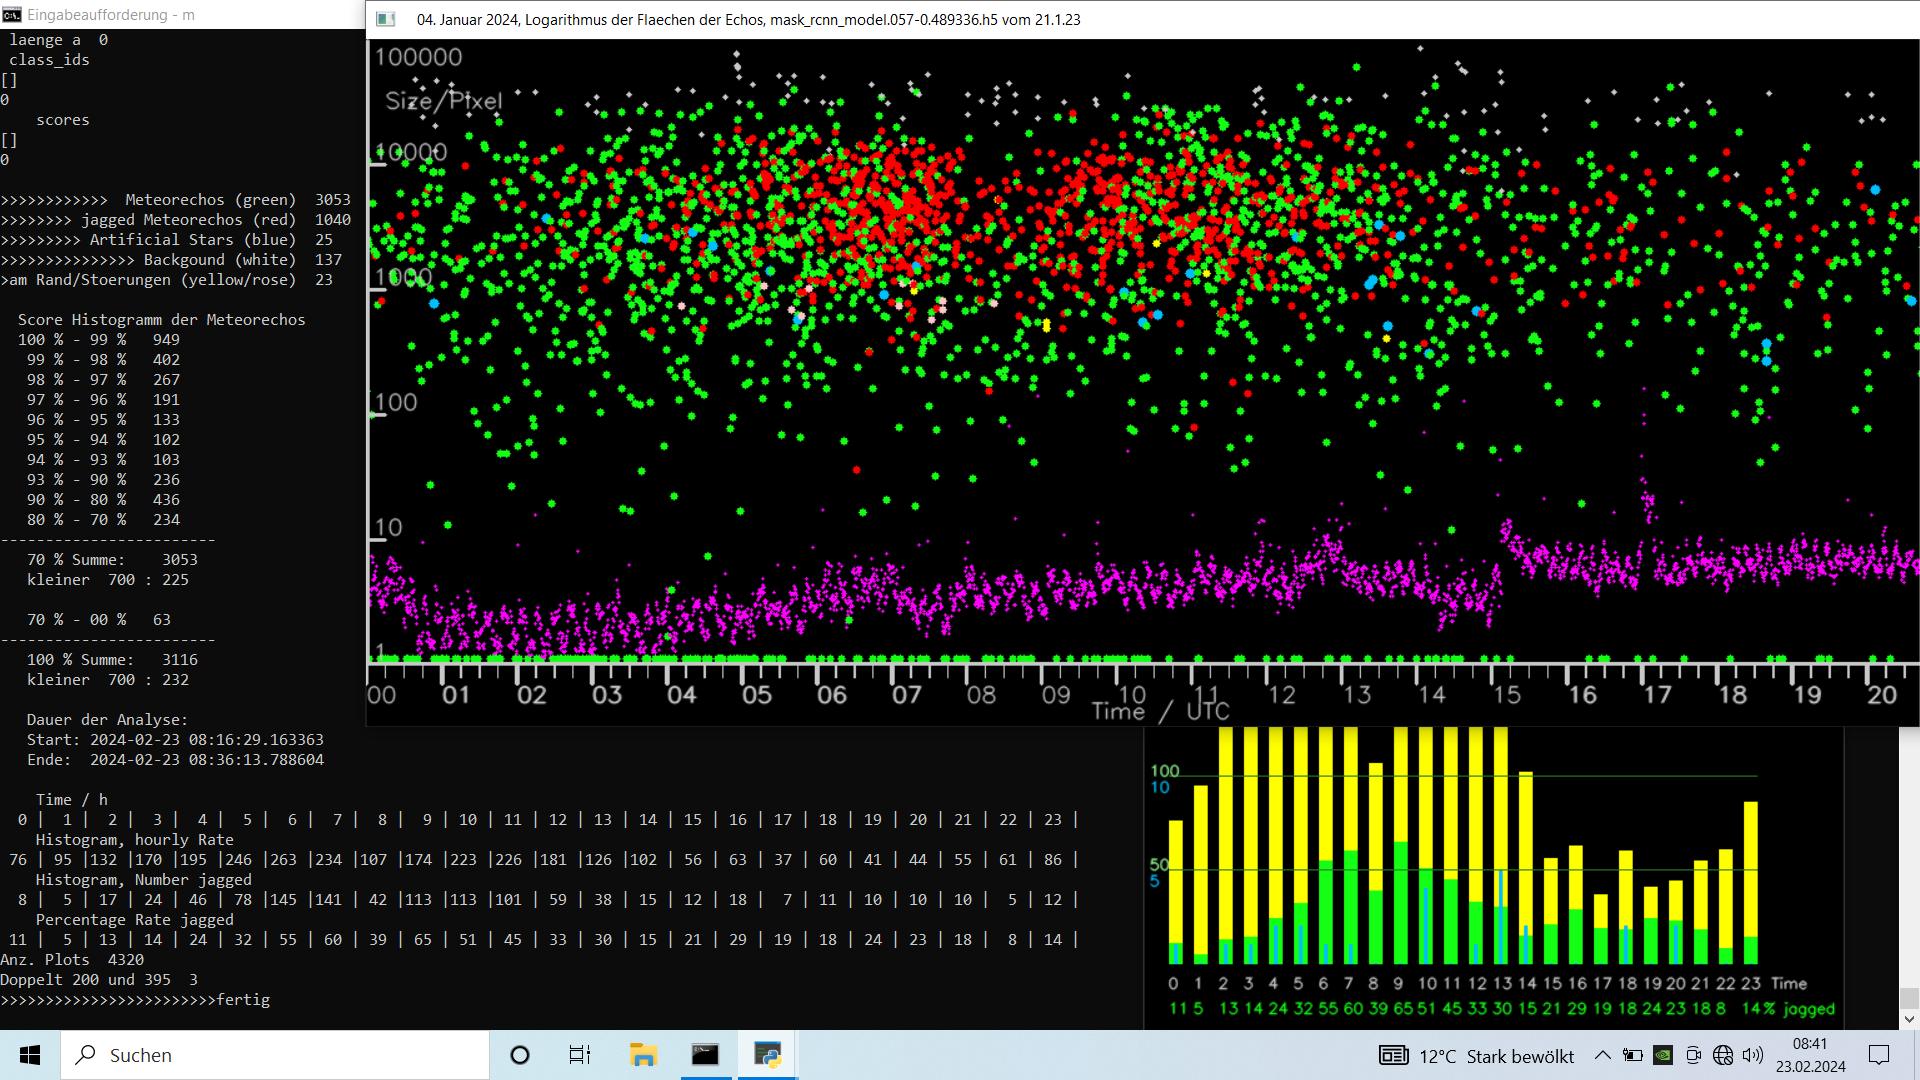Click the plot window title bar icon
The image size is (1920, 1080).
(386, 19)
